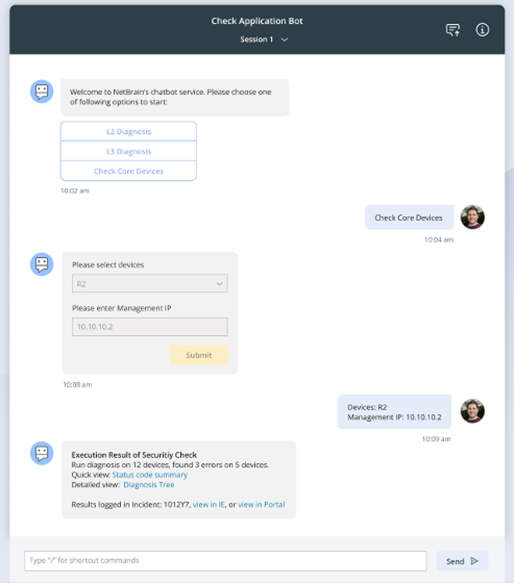
Task: Follow the view in IE link
Action: tap(209, 505)
